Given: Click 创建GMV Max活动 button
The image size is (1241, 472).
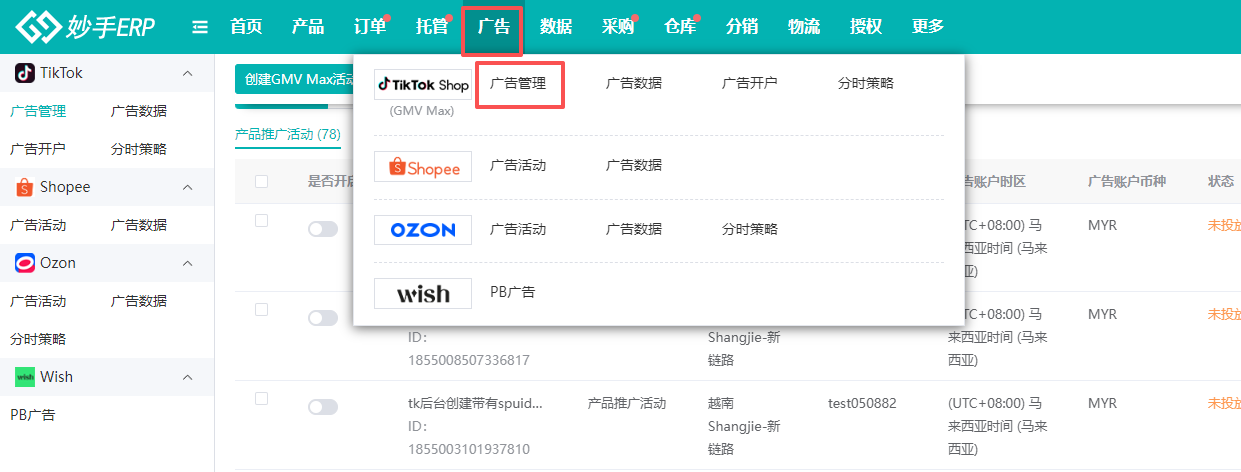Looking at the screenshot, I should (295, 79).
